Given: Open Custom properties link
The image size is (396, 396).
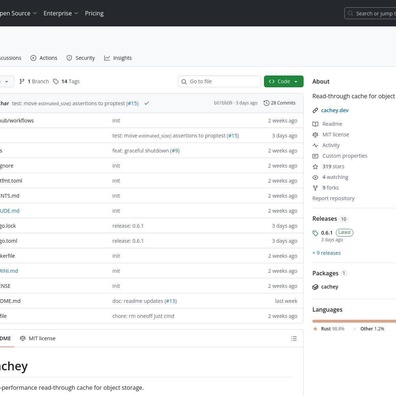Looking at the screenshot, I should click(x=345, y=156).
